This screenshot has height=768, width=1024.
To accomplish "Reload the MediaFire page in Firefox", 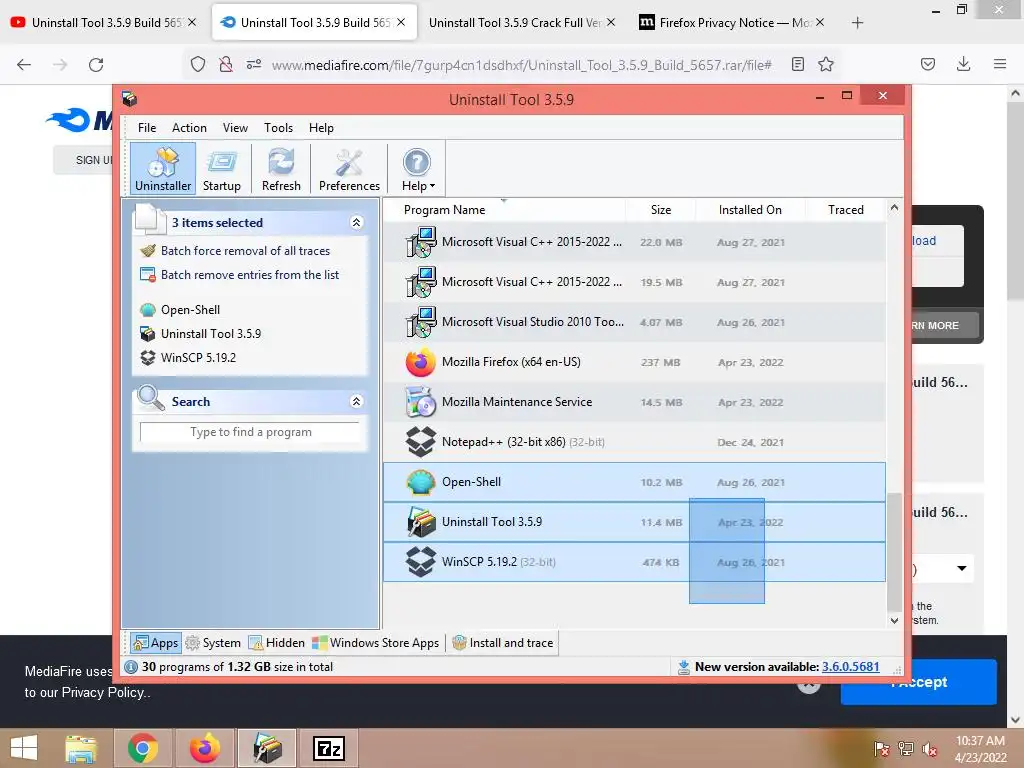I will (96, 64).
